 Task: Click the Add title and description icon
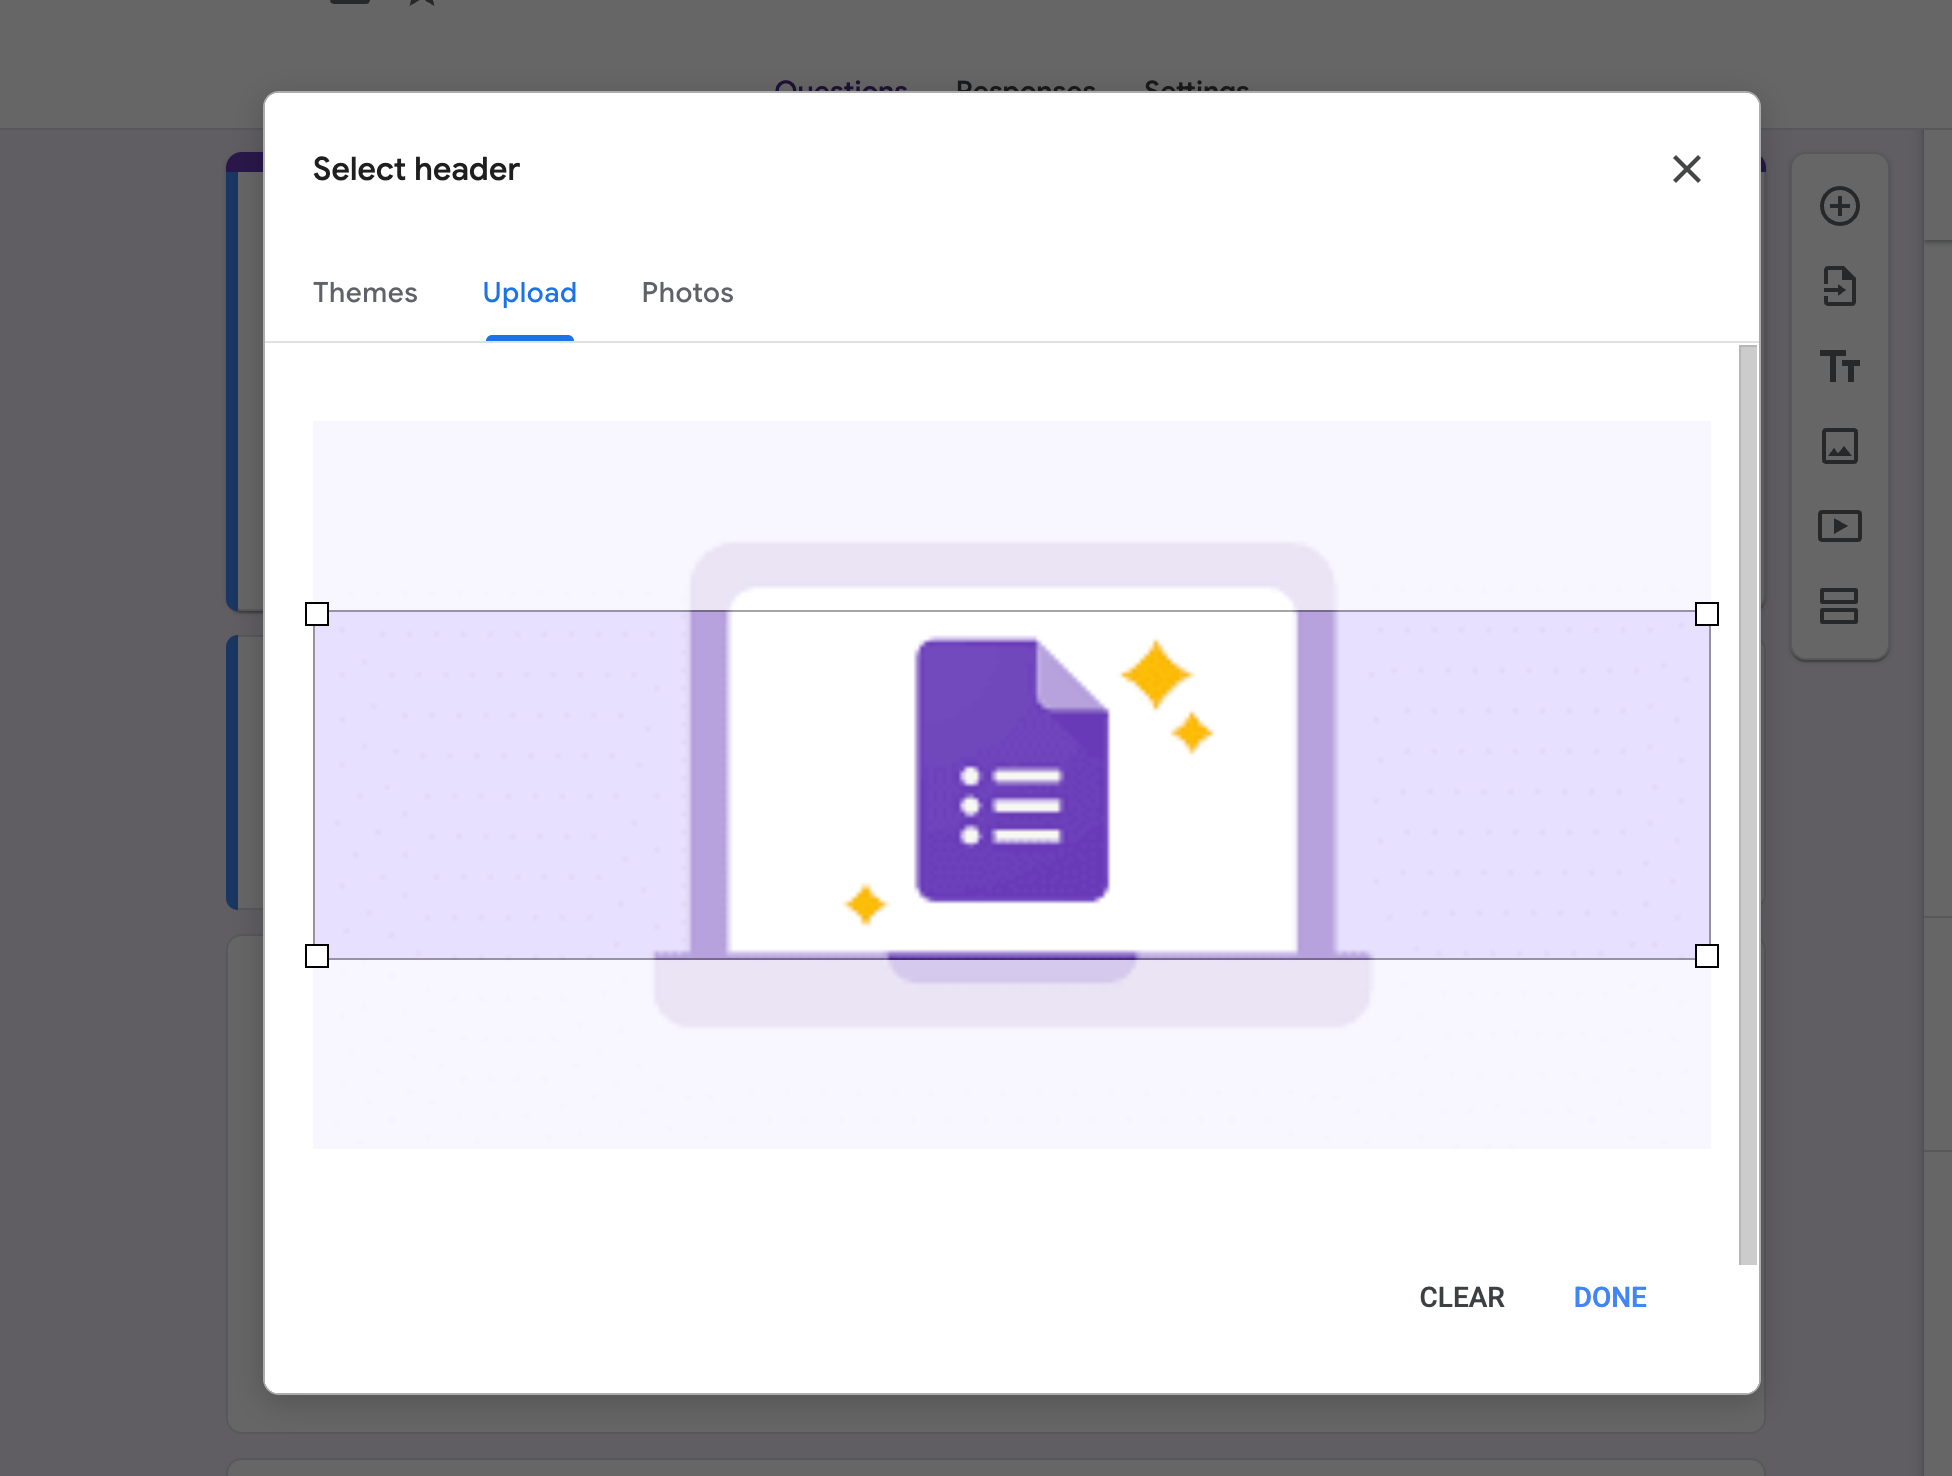click(x=1839, y=366)
